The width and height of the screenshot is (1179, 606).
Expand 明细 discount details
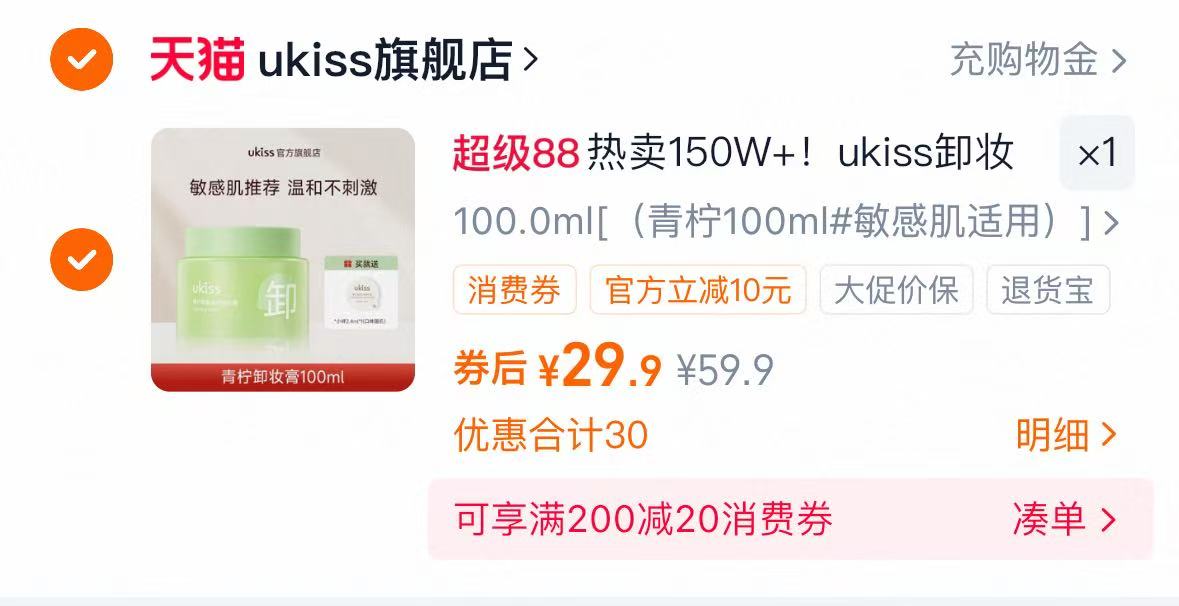[1065, 434]
